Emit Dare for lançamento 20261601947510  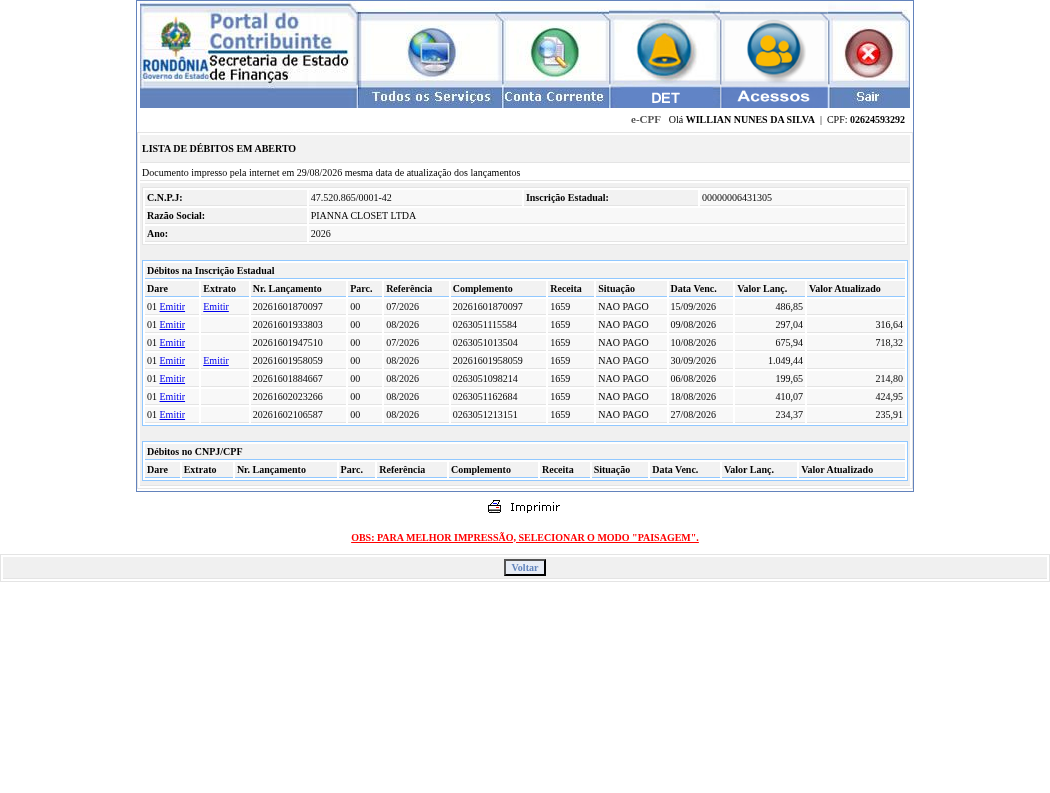coord(172,343)
